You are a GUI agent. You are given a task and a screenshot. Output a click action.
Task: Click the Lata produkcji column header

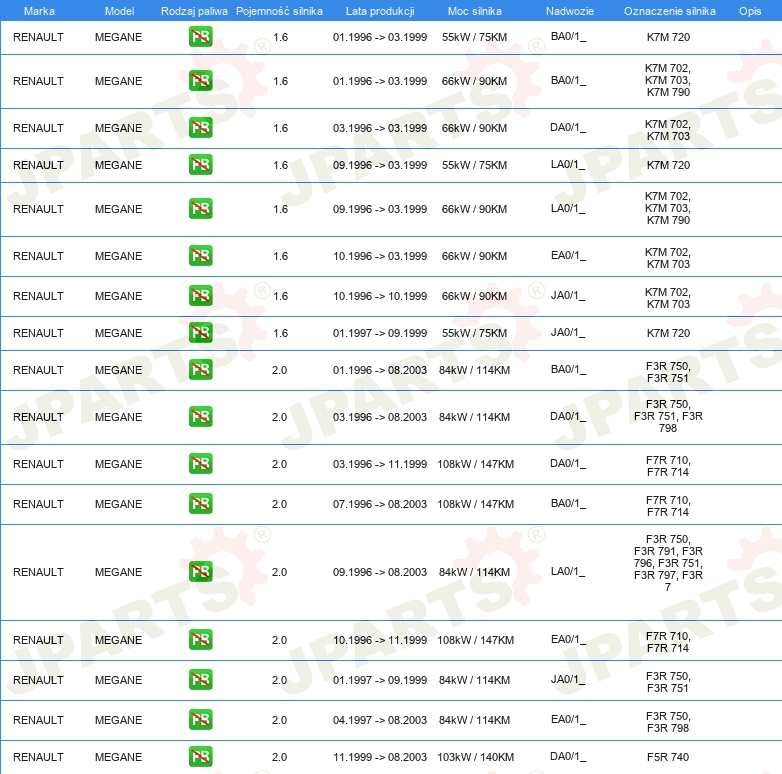(380, 11)
